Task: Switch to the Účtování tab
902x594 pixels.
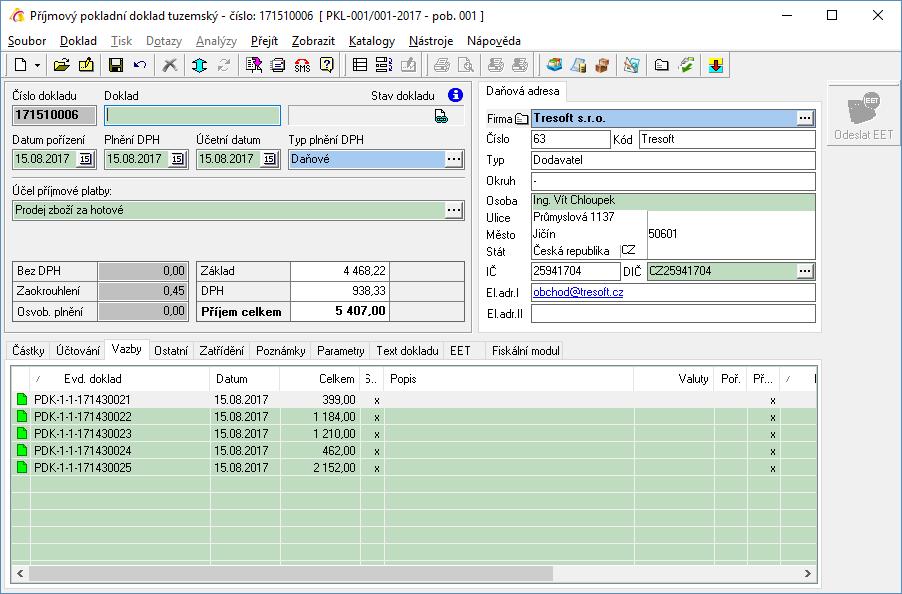Action: coord(78,351)
